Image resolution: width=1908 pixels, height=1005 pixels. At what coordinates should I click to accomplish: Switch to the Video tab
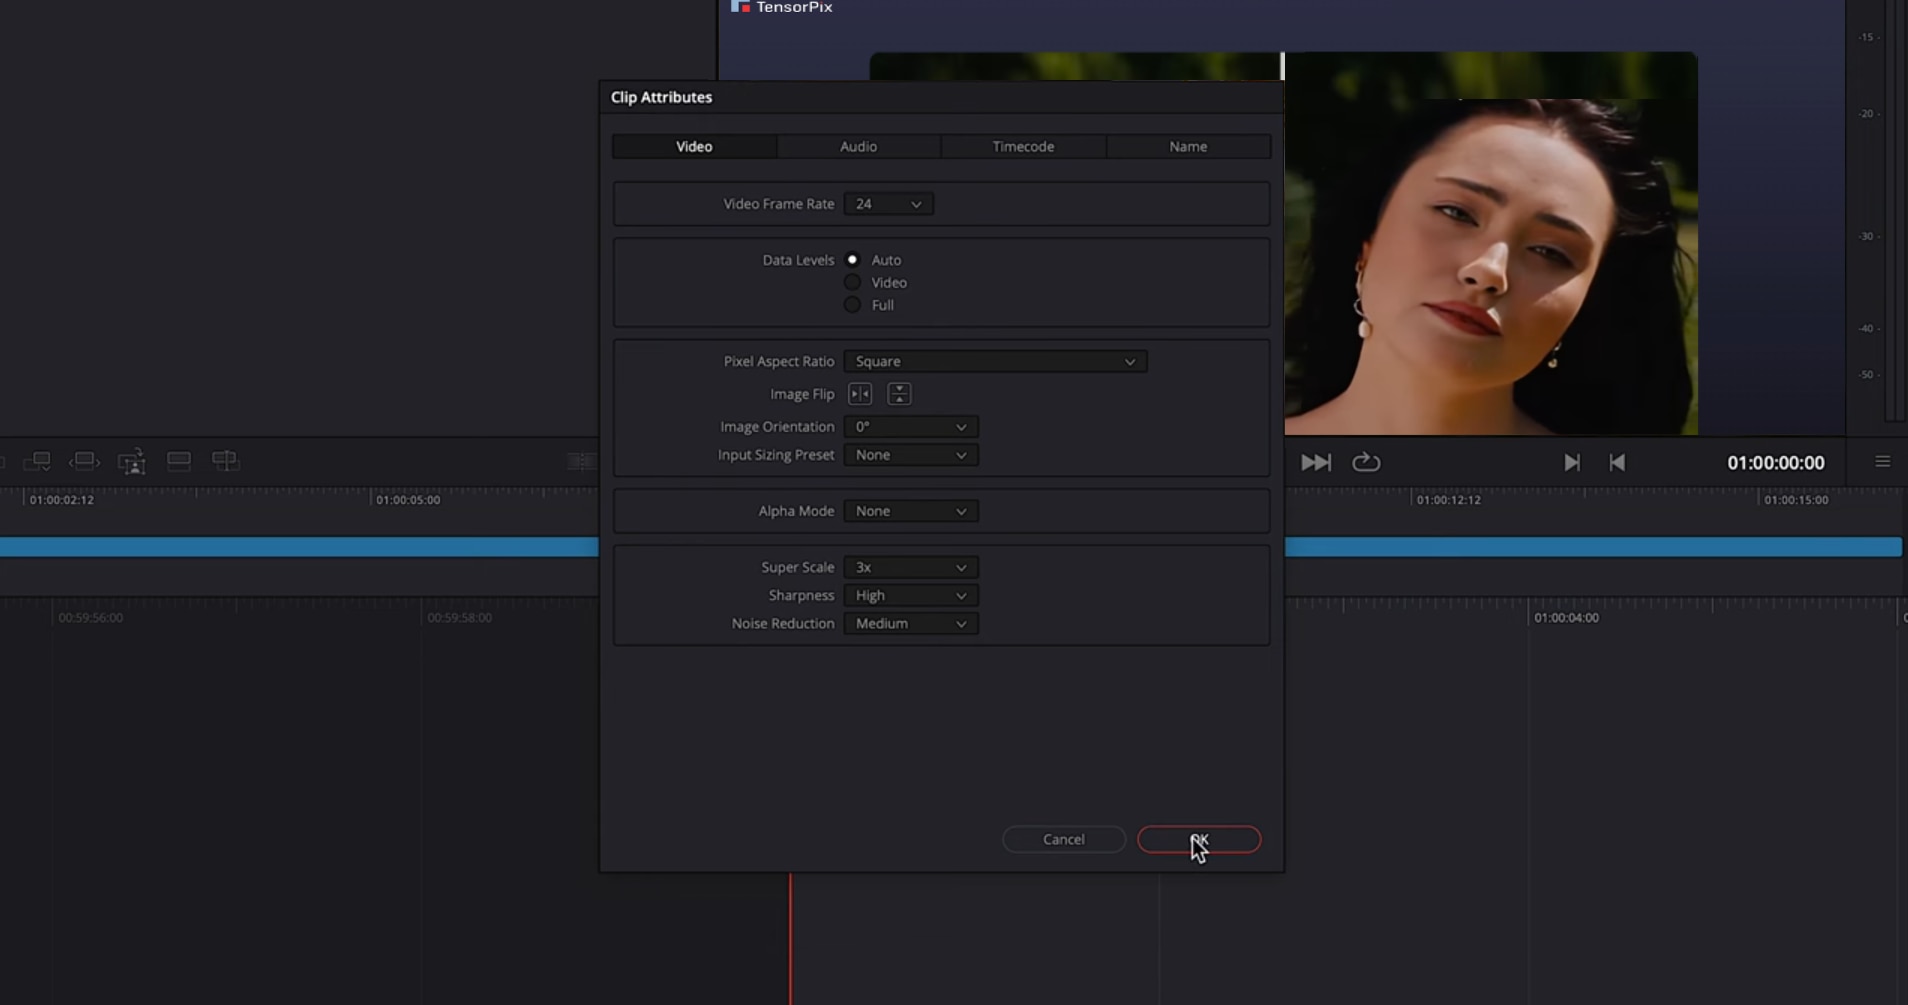[694, 147]
